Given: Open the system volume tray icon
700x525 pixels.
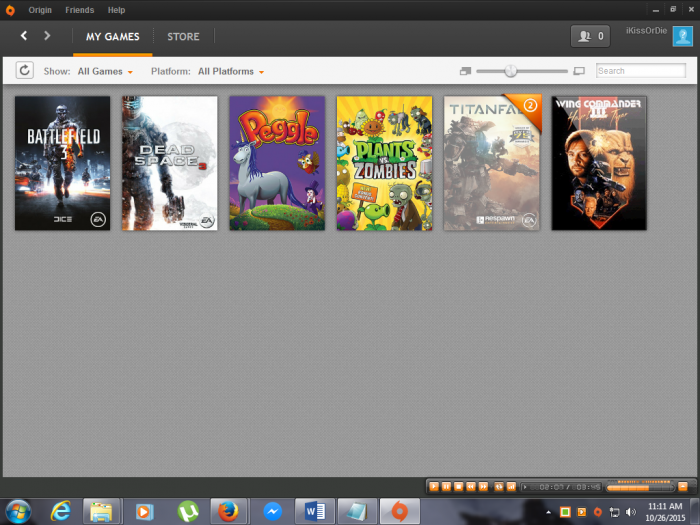Looking at the screenshot, I should click(630, 512).
